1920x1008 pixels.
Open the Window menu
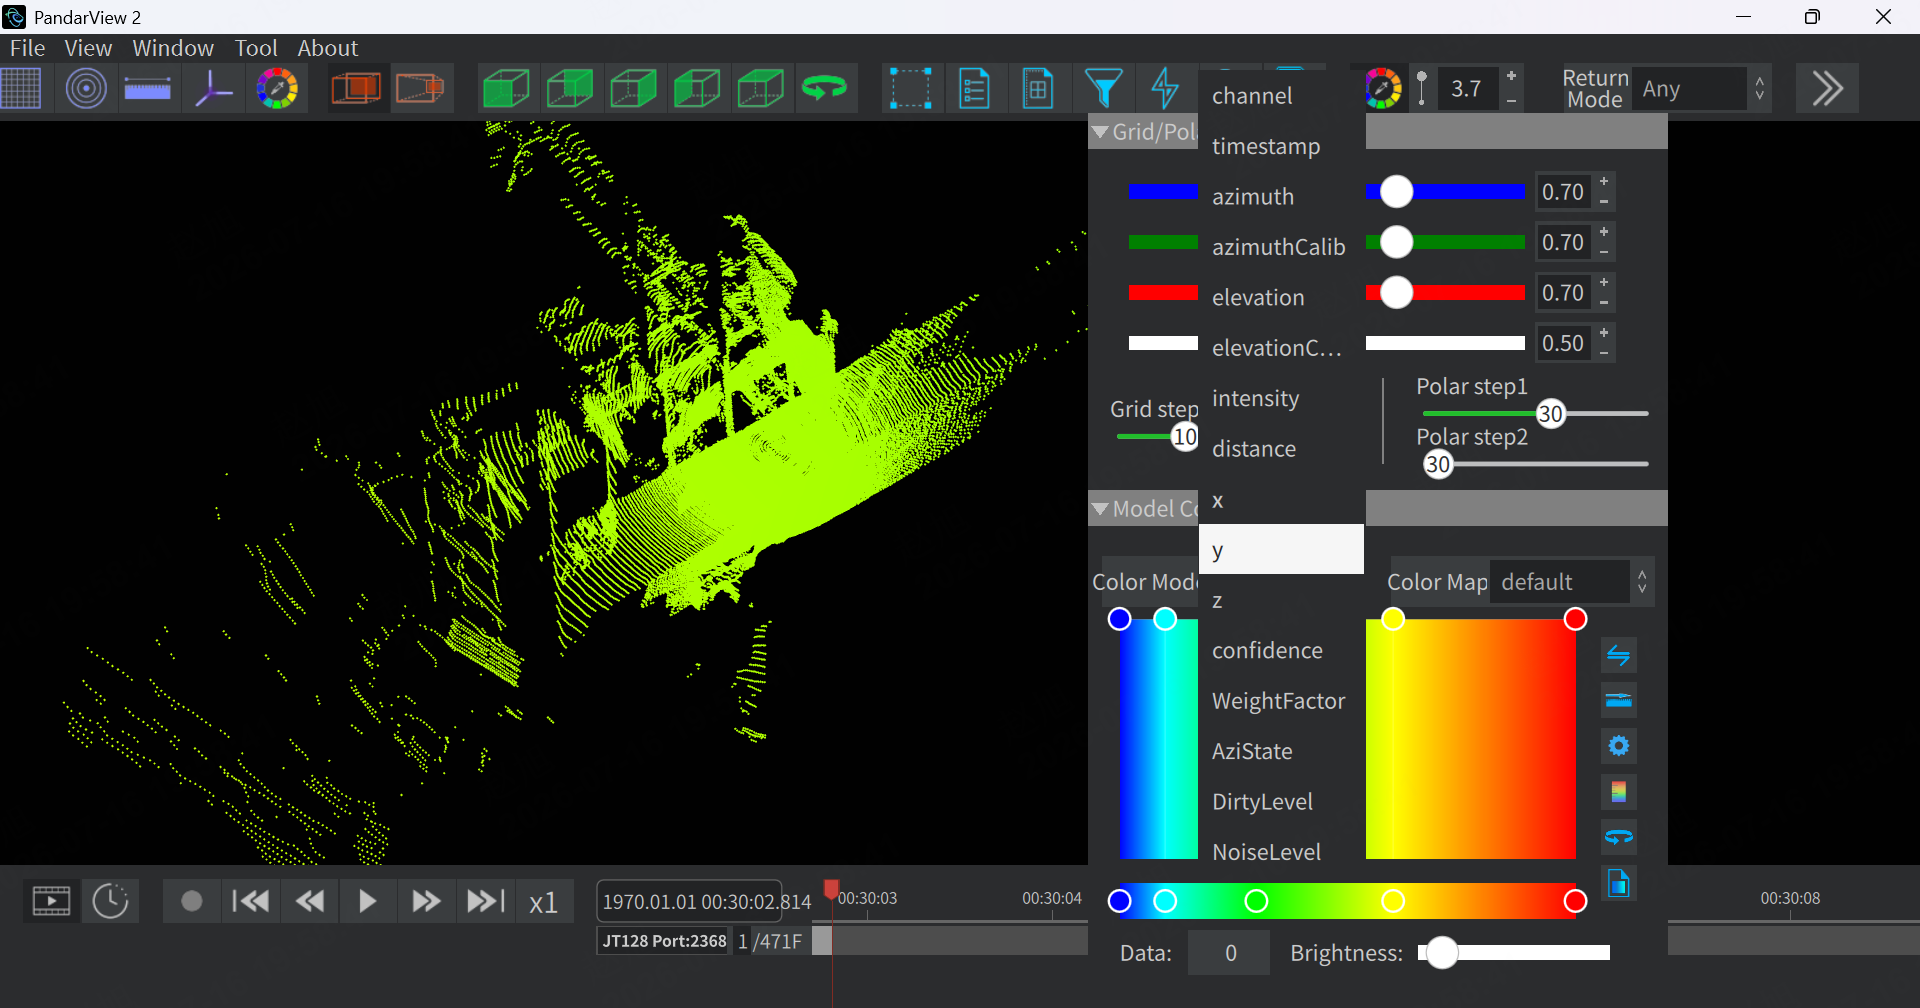point(173,48)
